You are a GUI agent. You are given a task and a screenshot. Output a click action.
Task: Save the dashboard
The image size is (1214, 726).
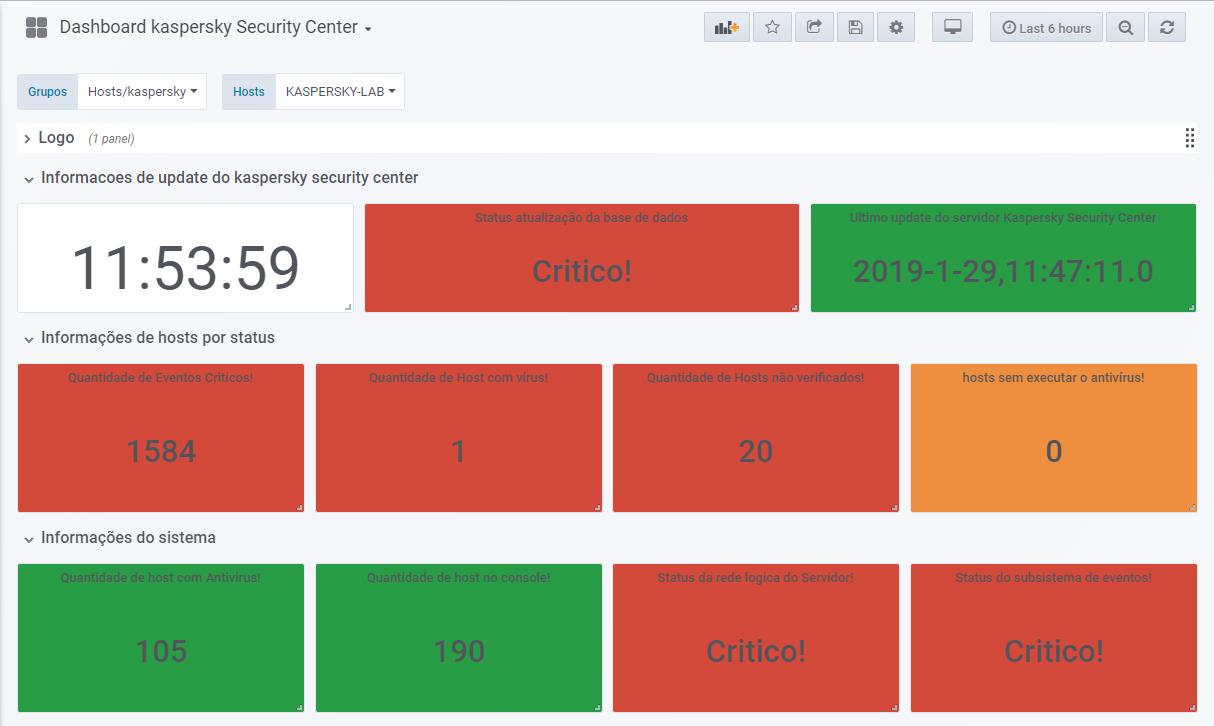(855, 28)
